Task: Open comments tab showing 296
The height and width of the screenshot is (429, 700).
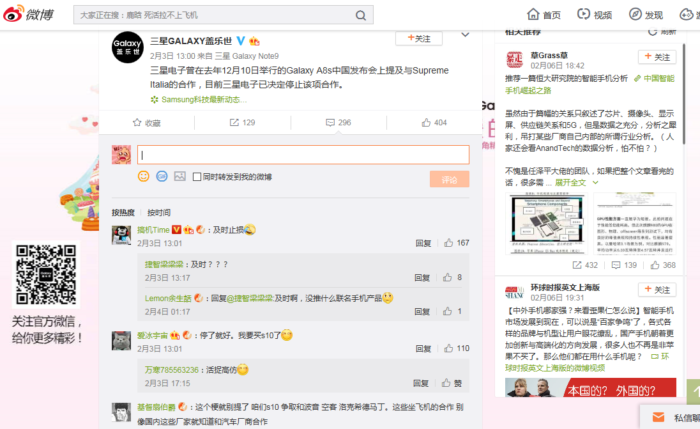Action: tap(338, 122)
